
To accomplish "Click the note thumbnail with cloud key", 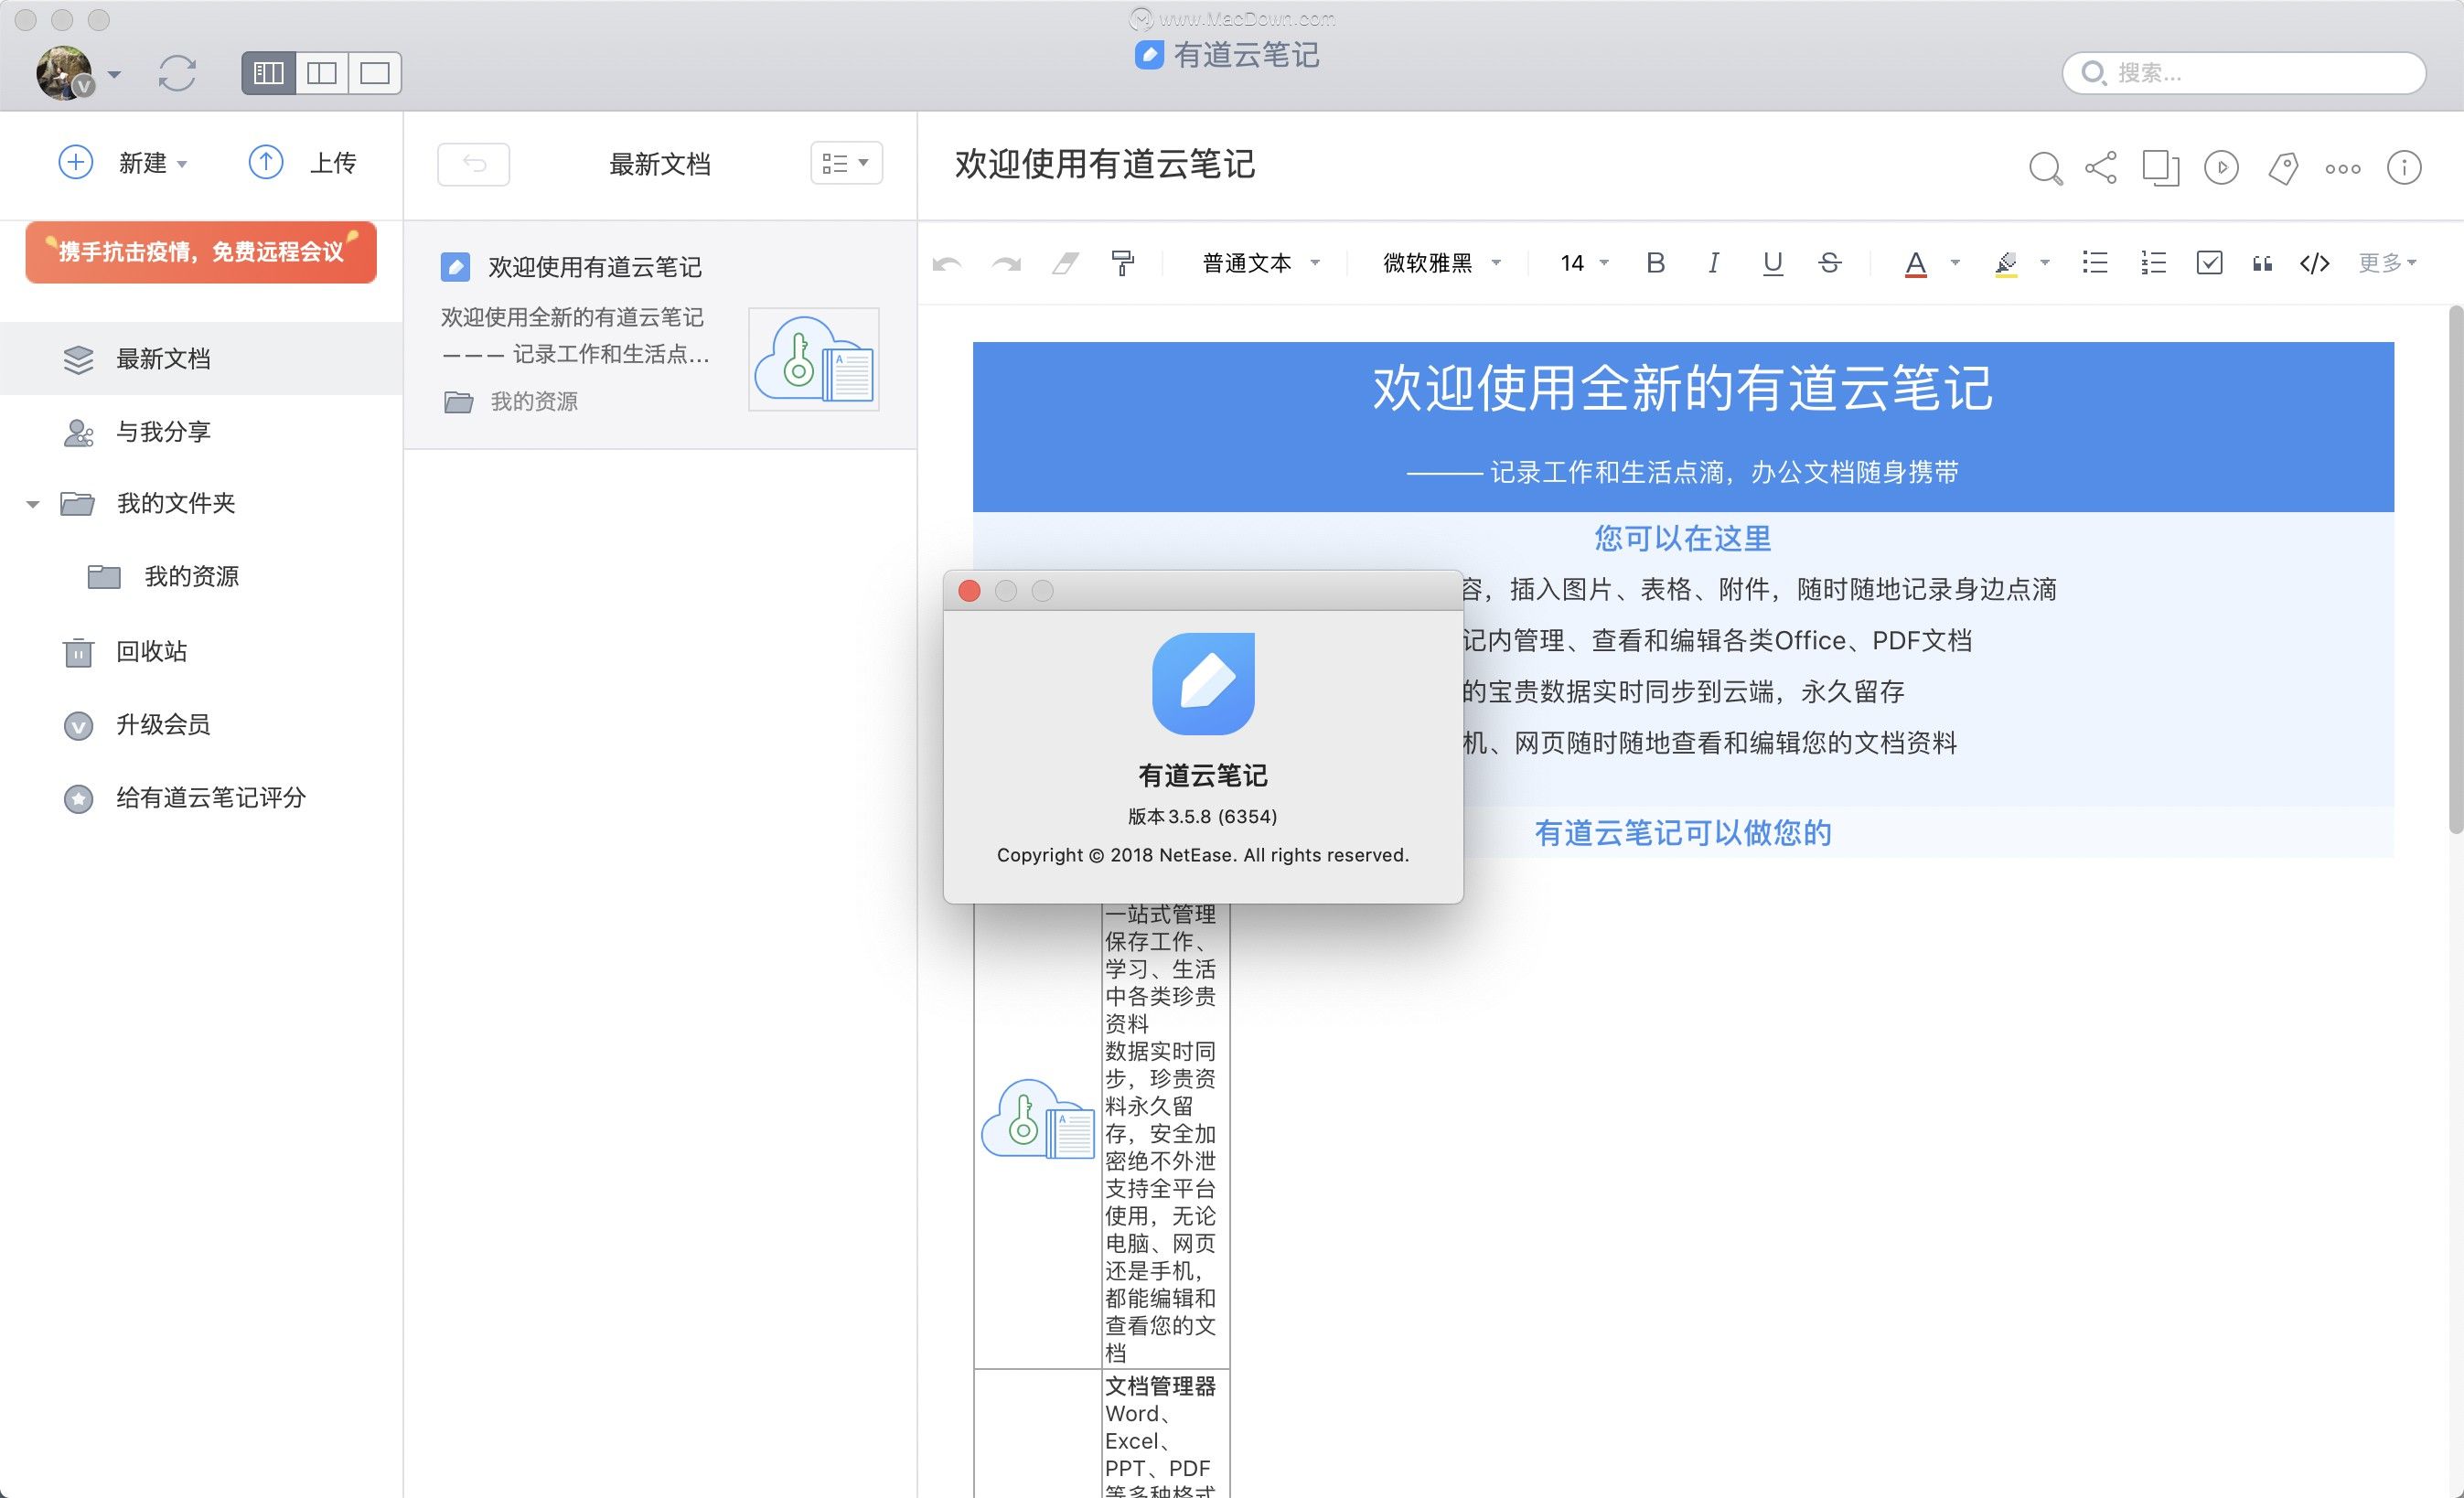I will tap(814, 360).
